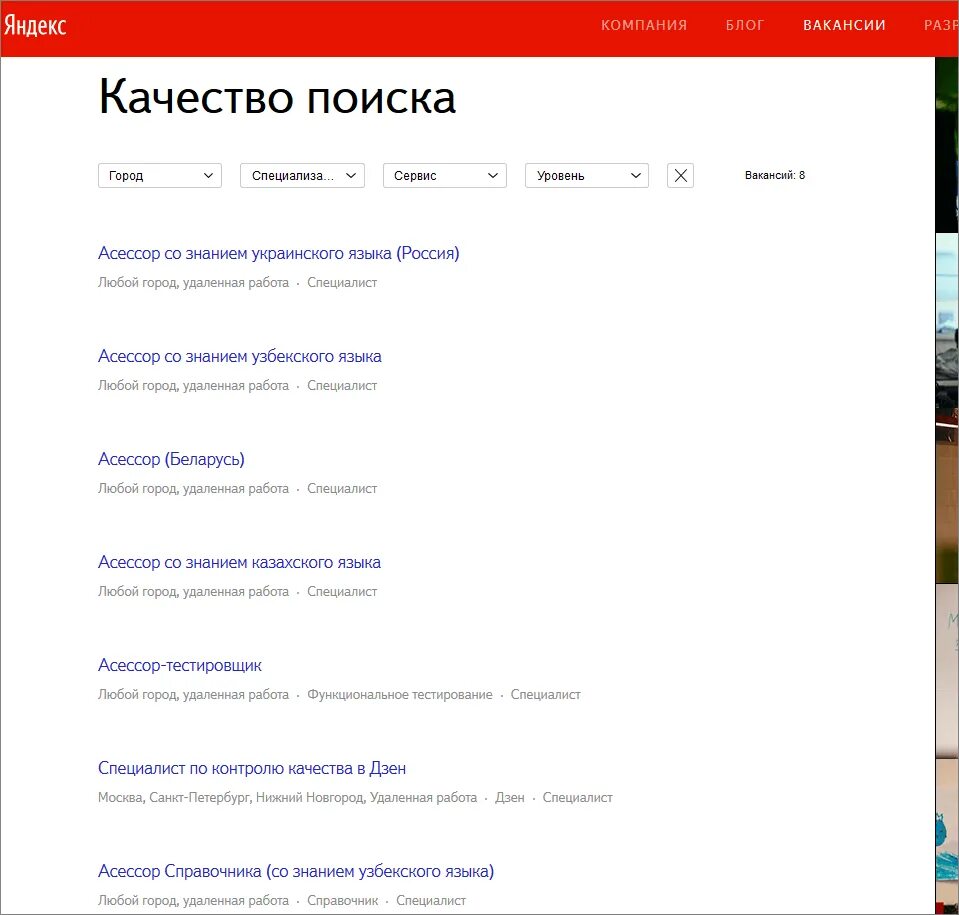Click the Вакансий: 8 counter text
This screenshot has width=959, height=915.
pyautogui.click(x=775, y=175)
